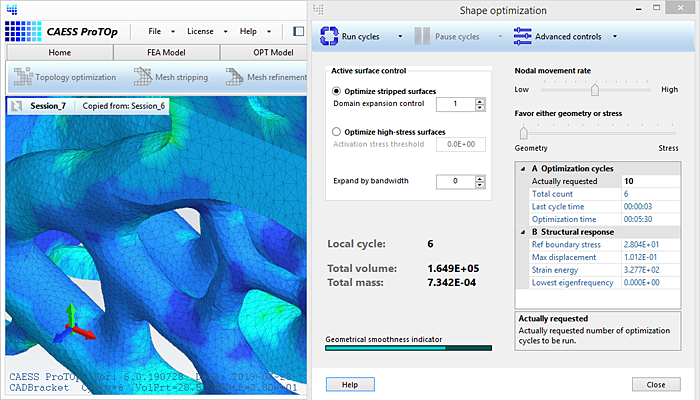Click the Close button in the dialog
The height and width of the screenshot is (400, 700).
(656, 384)
